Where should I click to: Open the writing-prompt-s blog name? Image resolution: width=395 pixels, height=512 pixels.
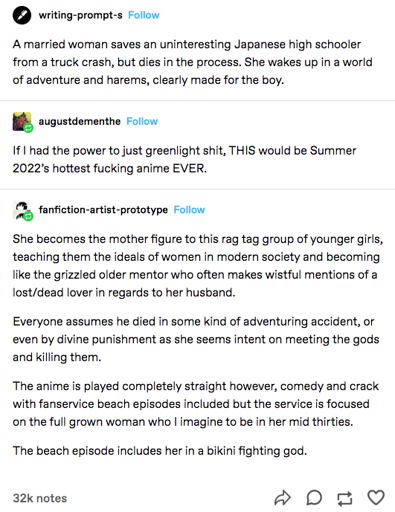pos(80,15)
